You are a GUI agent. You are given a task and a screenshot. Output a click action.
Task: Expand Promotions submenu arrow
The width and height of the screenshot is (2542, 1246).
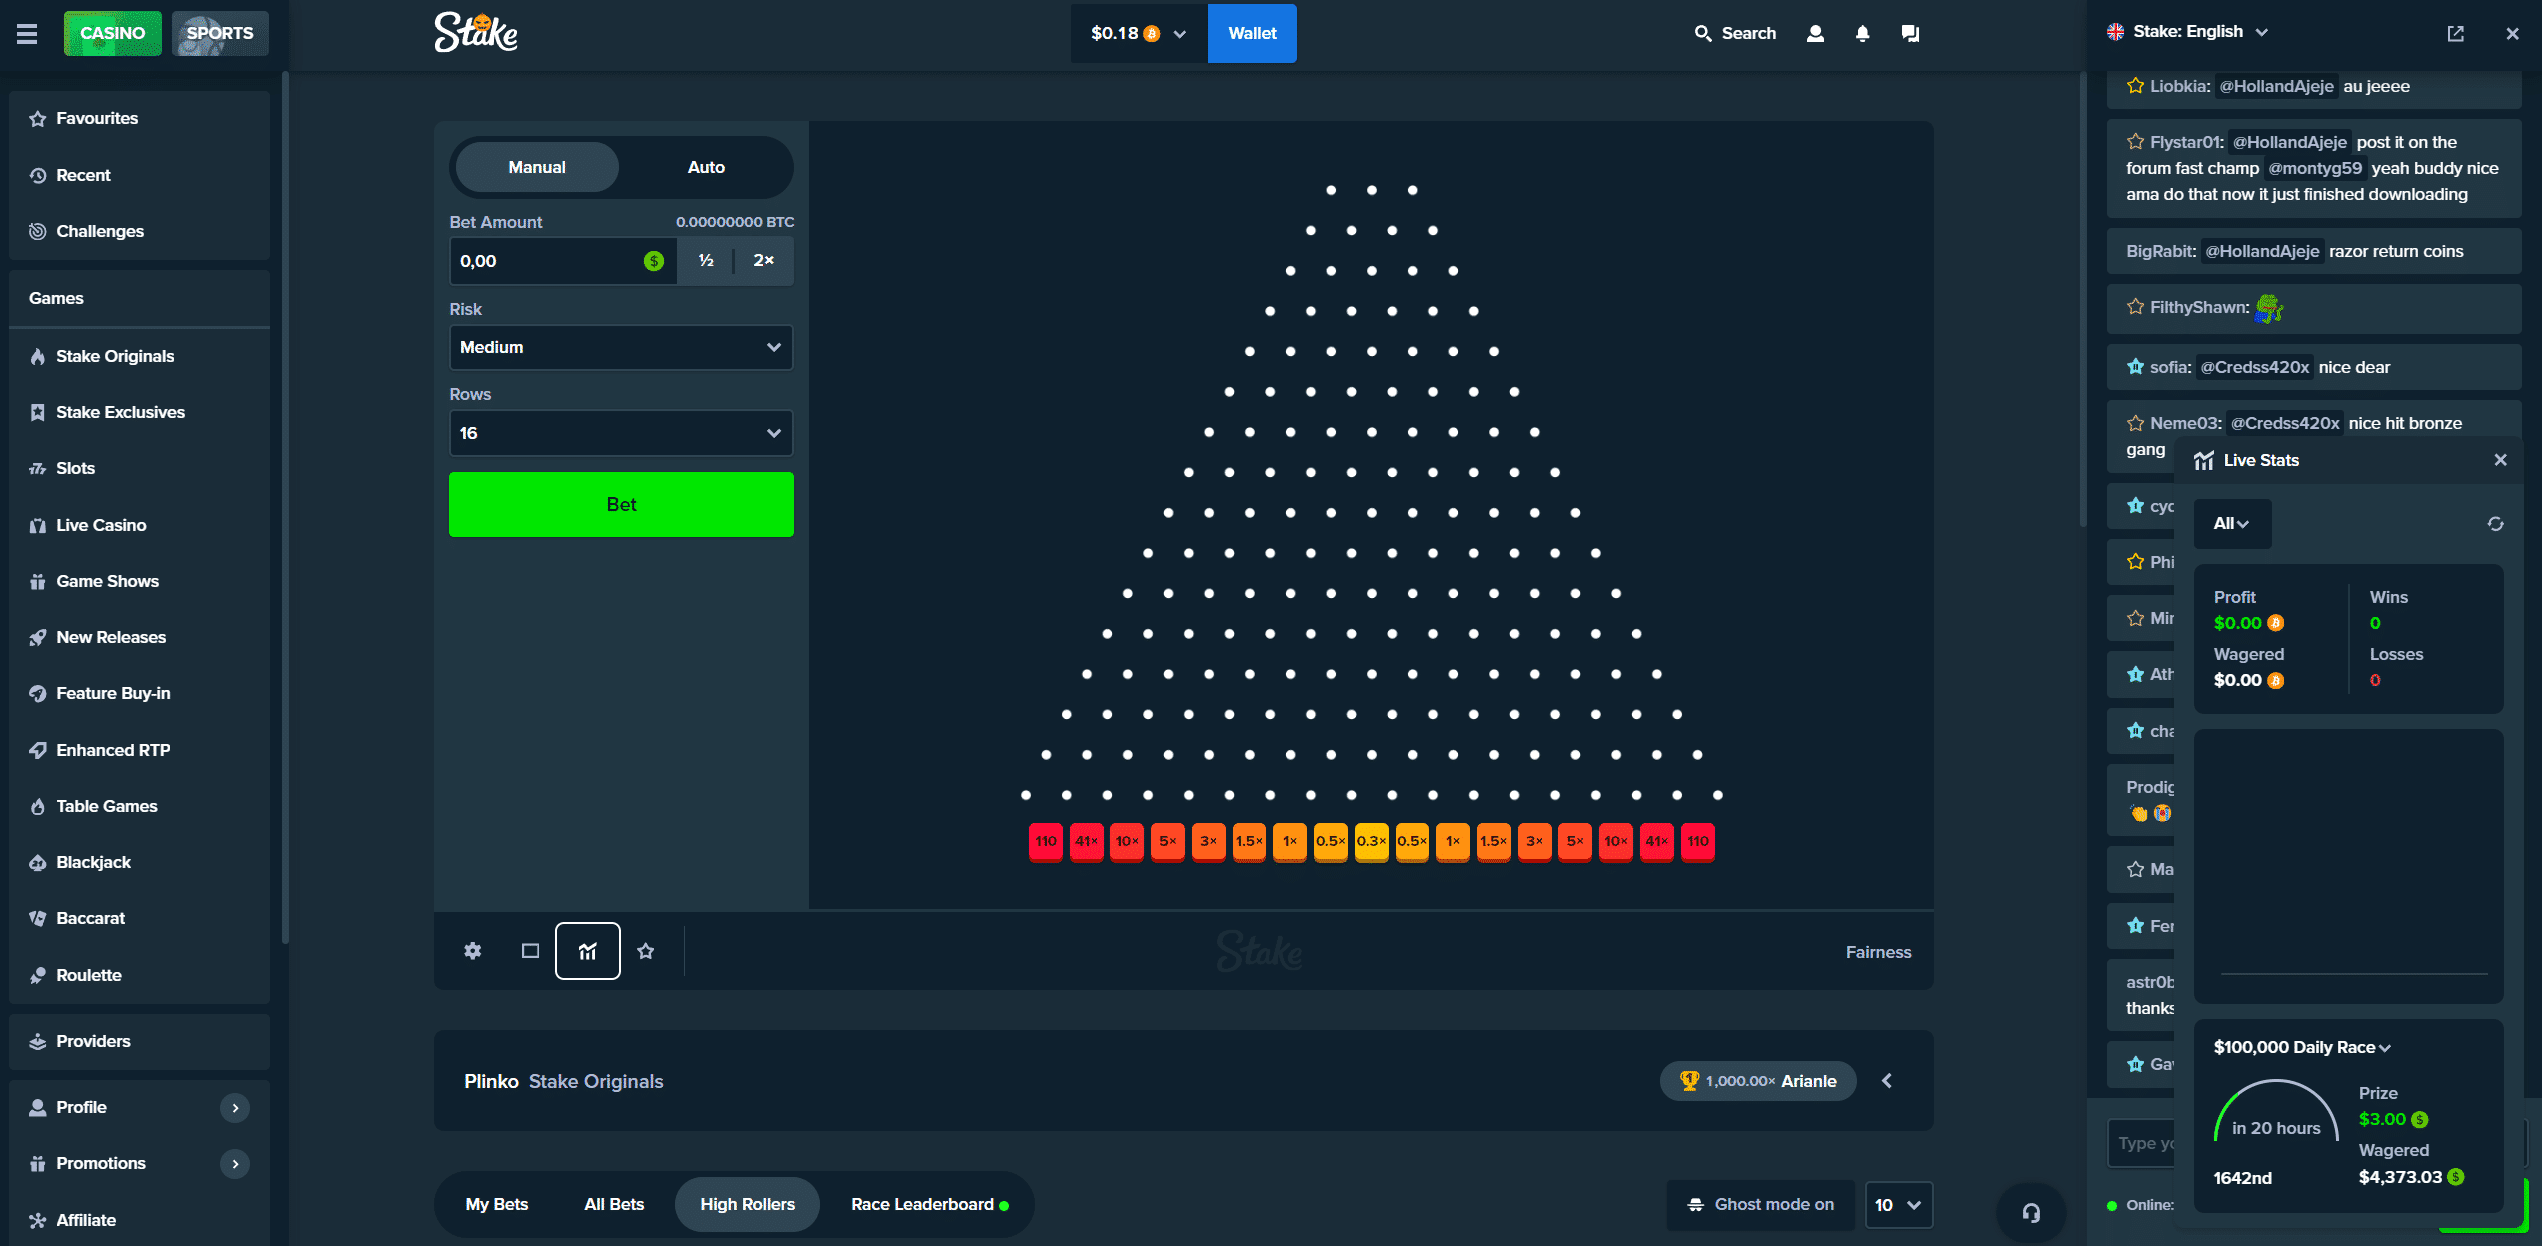pos(235,1163)
